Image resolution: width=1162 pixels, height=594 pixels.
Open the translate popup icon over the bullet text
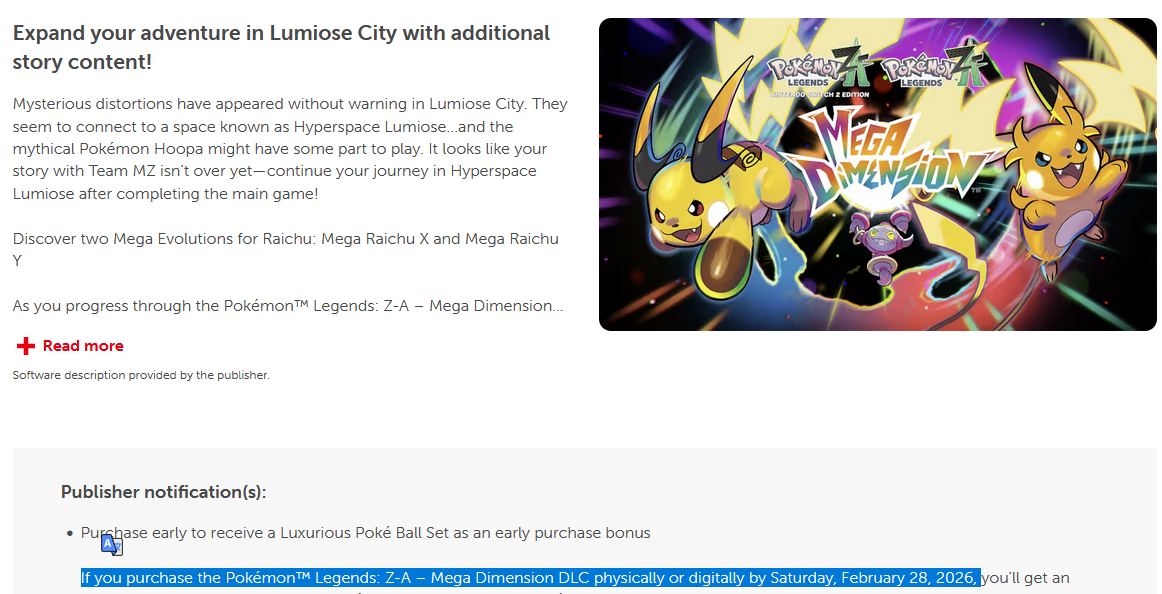112,545
